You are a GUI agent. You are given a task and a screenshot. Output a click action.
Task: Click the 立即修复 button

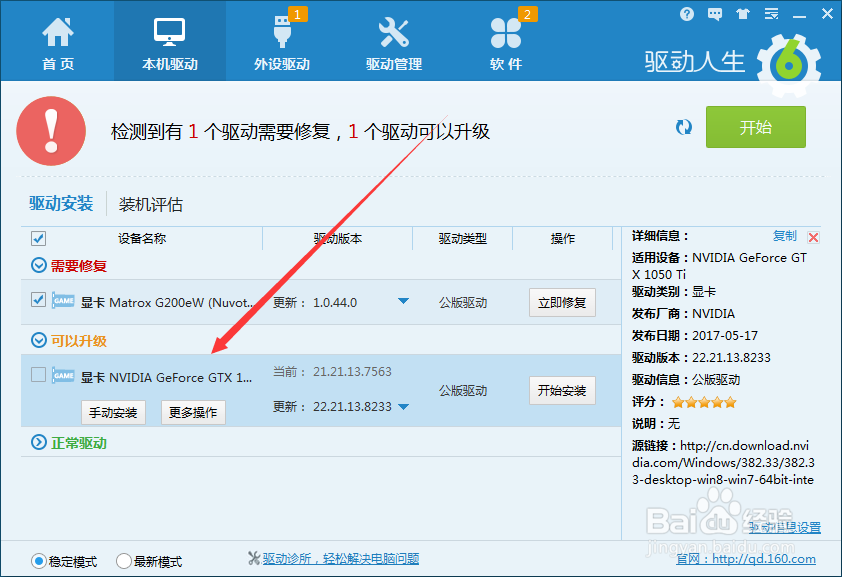point(562,303)
